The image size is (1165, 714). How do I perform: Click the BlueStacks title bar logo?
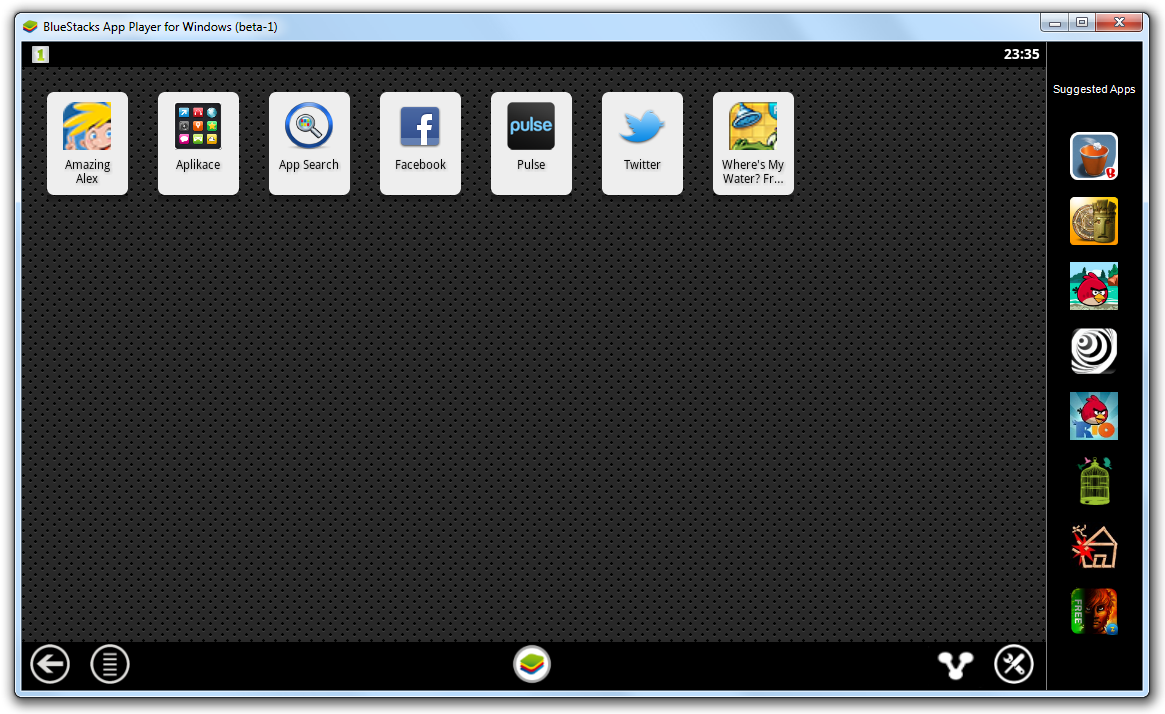pos(30,27)
